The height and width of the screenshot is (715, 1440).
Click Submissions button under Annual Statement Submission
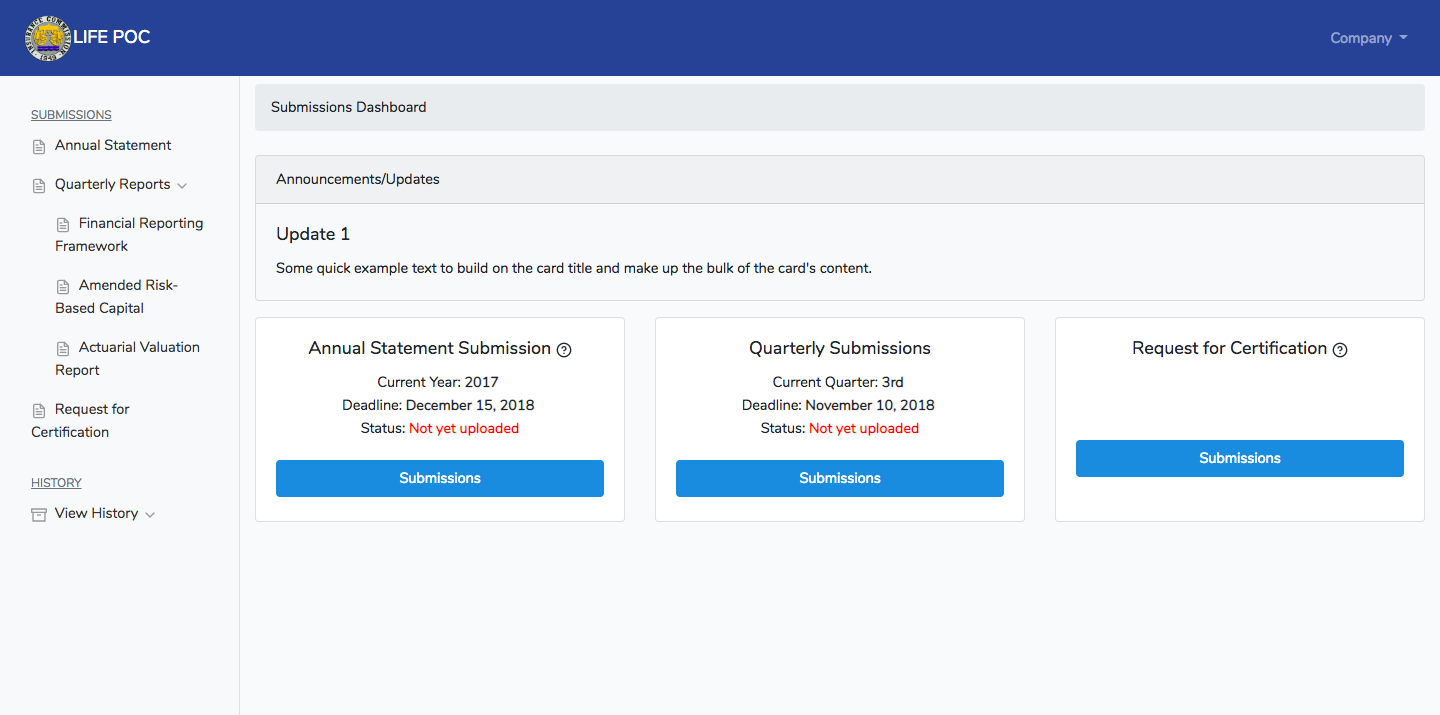[440, 479]
